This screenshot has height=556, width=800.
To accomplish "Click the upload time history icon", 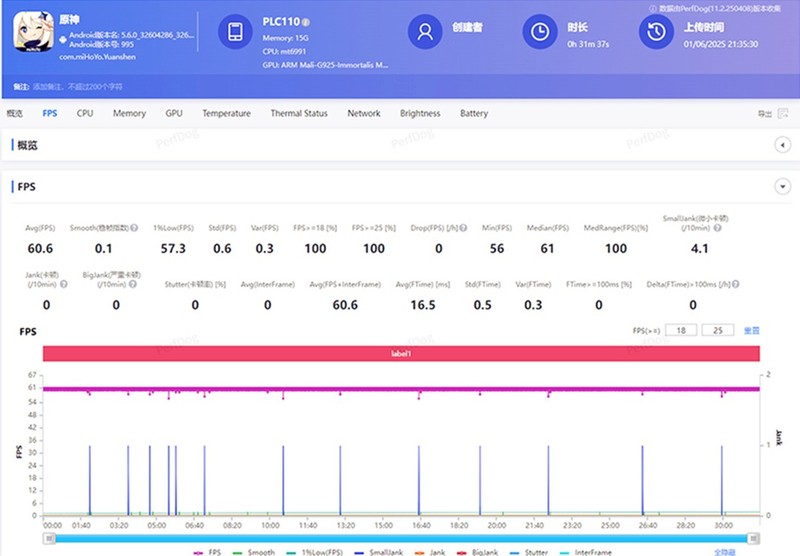I will click(x=656, y=33).
